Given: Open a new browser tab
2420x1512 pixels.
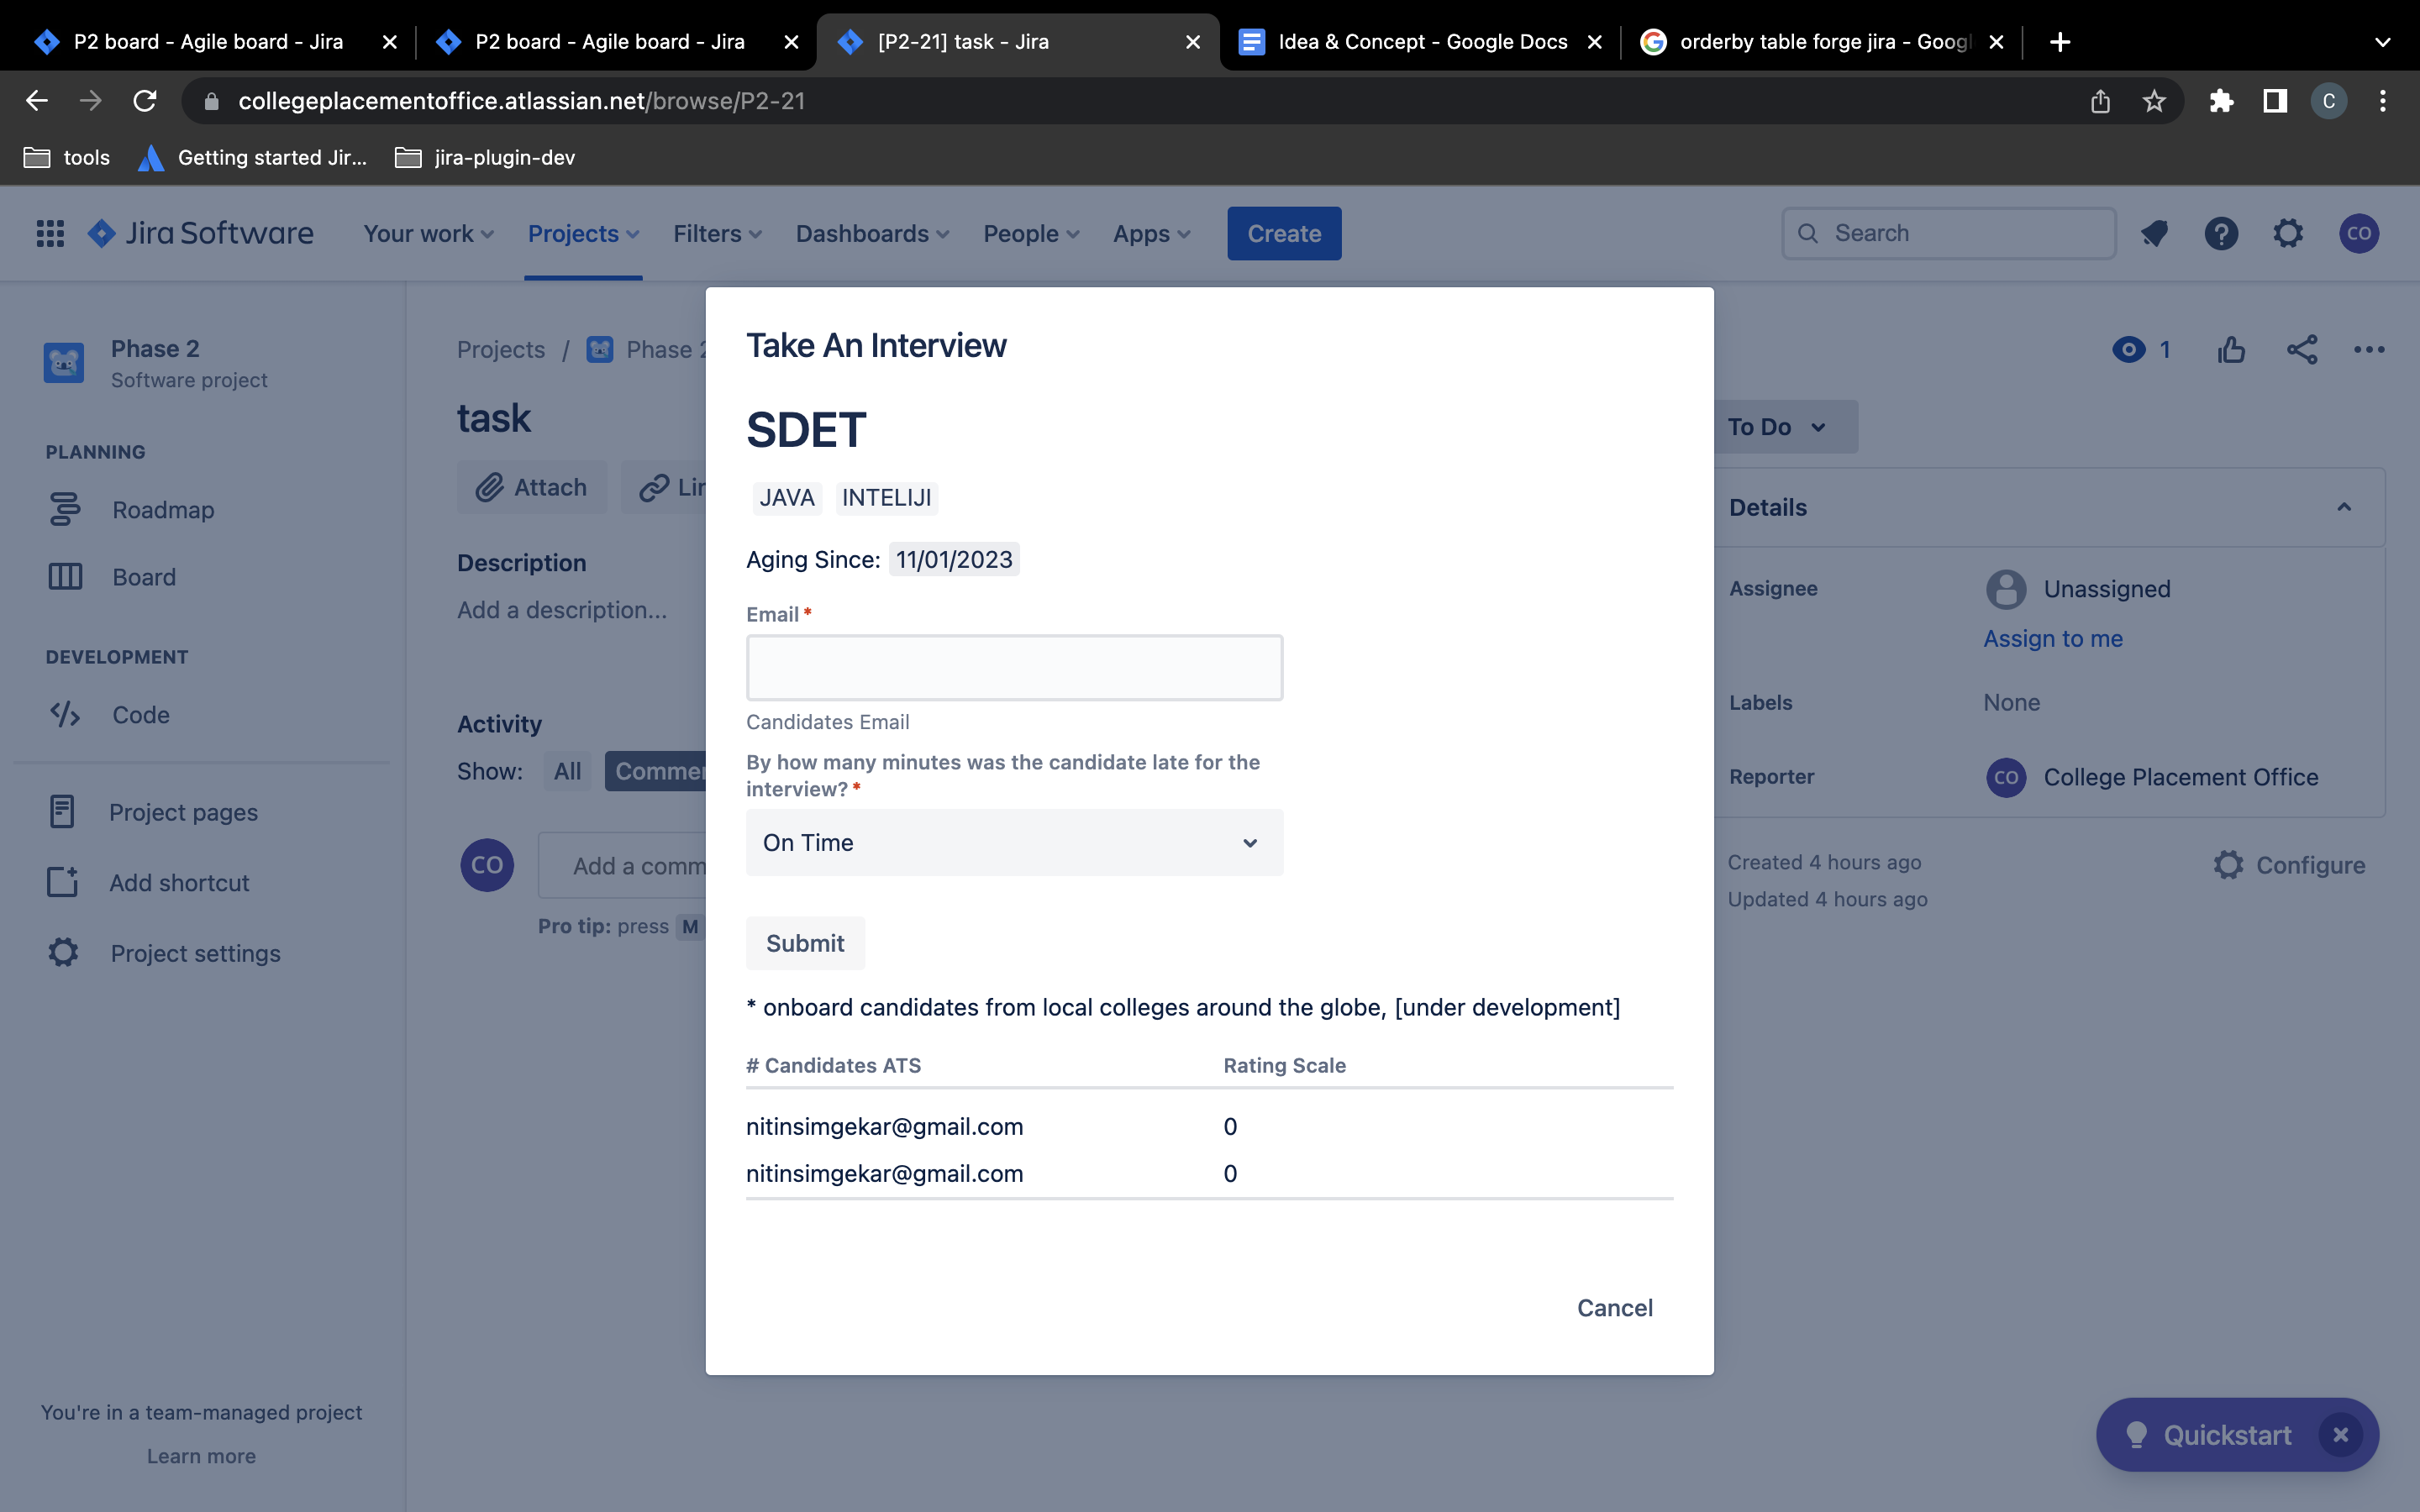Looking at the screenshot, I should pos(2060,42).
